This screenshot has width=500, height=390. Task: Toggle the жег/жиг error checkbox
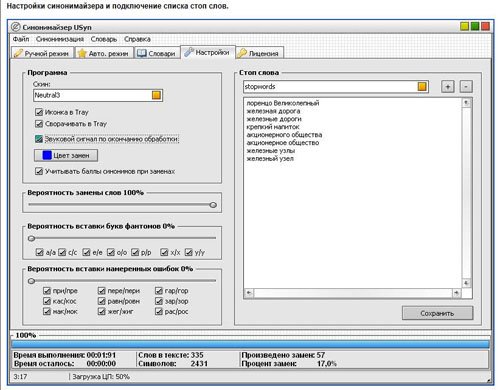[x=102, y=311]
